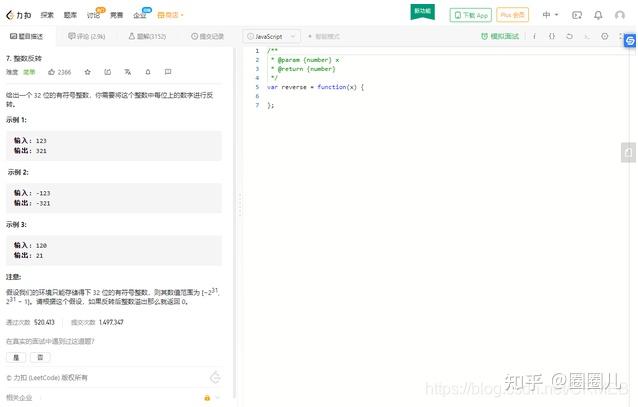Open the JavaScript language dropdown
This screenshot has width=638, height=407.
pyautogui.click(x=271, y=36)
